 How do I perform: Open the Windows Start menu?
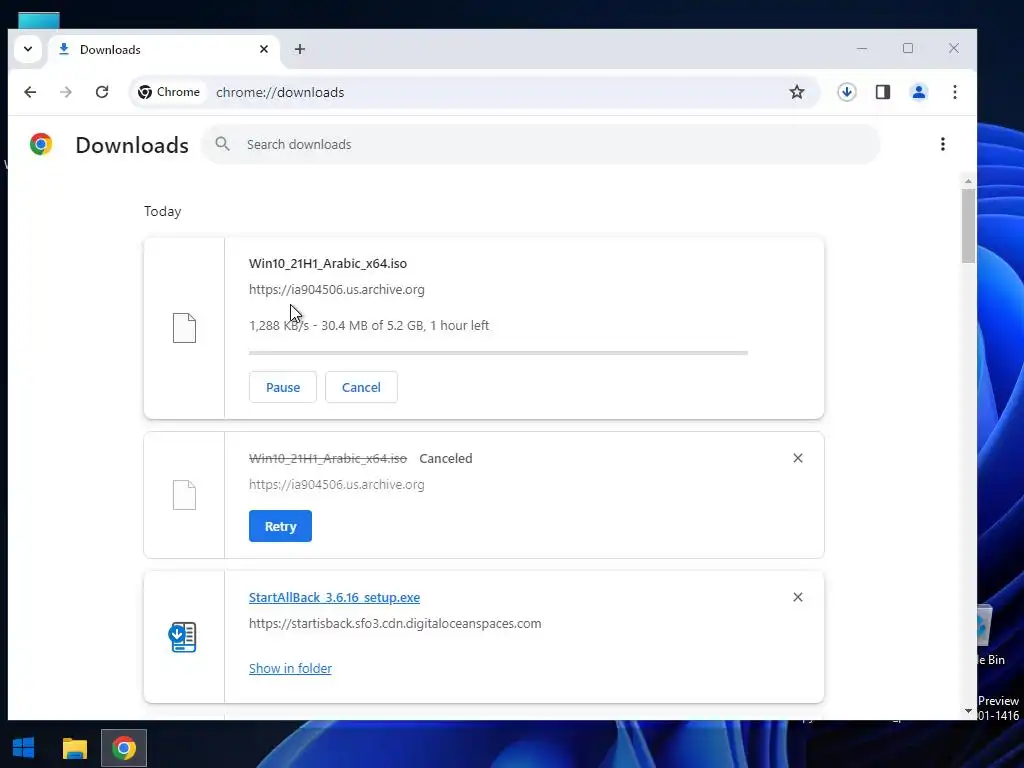pos(24,748)
